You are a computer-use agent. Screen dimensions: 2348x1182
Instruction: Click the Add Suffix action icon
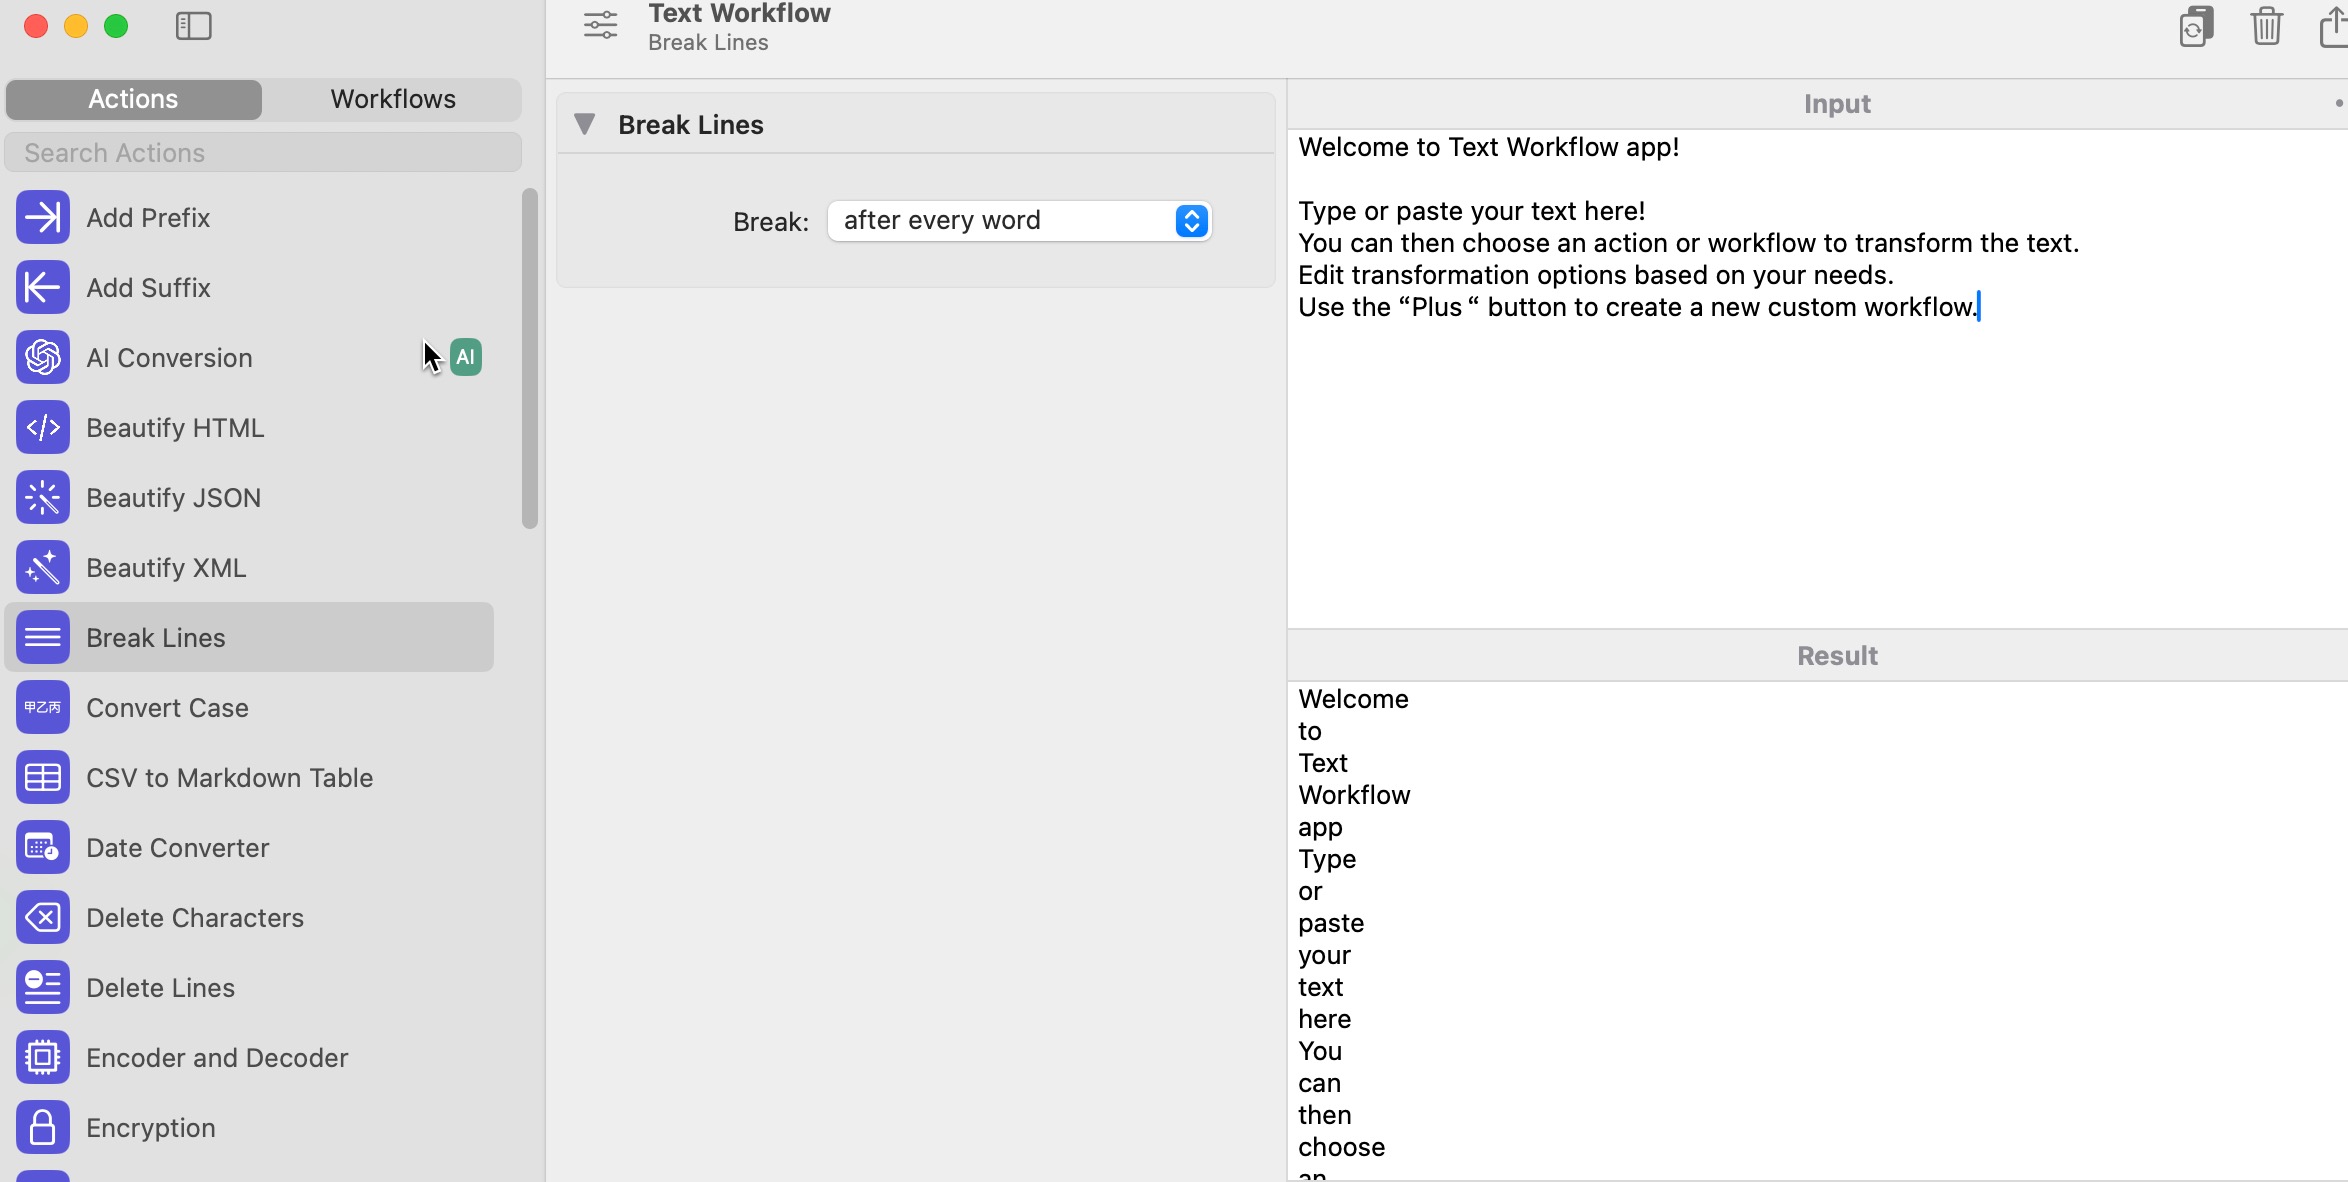[x=43, y=287]
